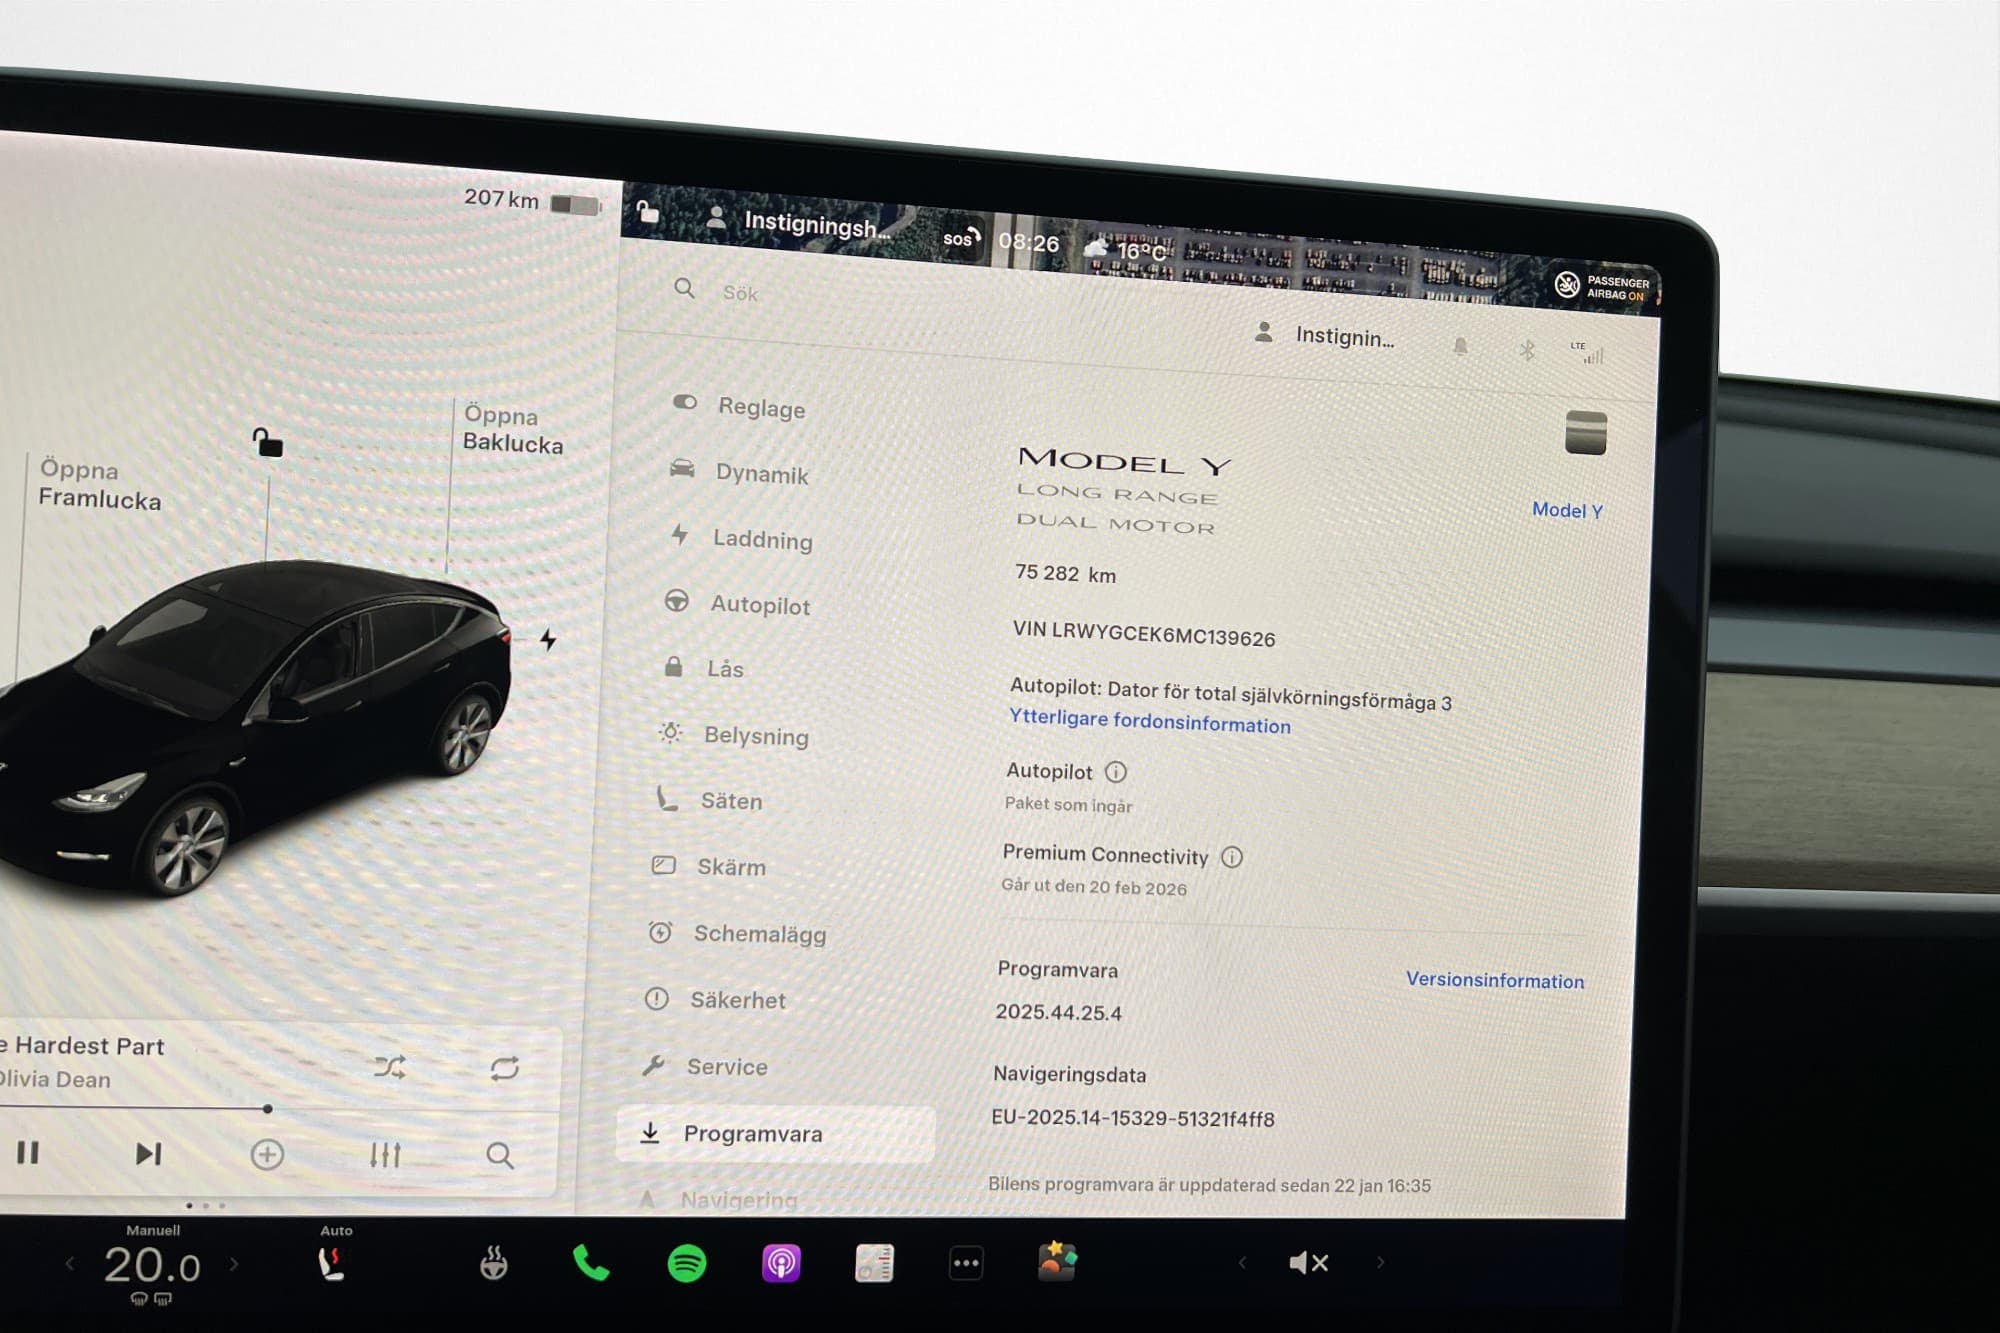Raise the cabin temperature with right chevron
Viewport: 2000px width, 1333px height.
(x=234, y=1264)
